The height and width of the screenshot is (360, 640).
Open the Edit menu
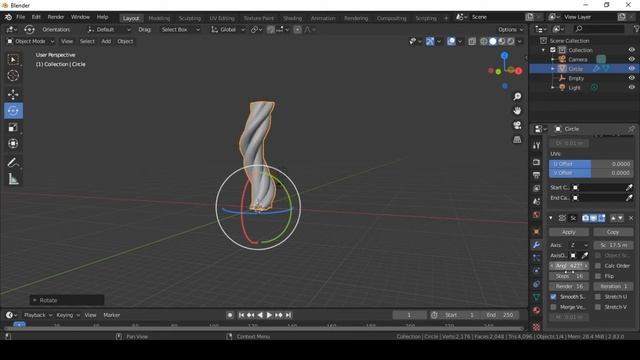pos(36,17)
